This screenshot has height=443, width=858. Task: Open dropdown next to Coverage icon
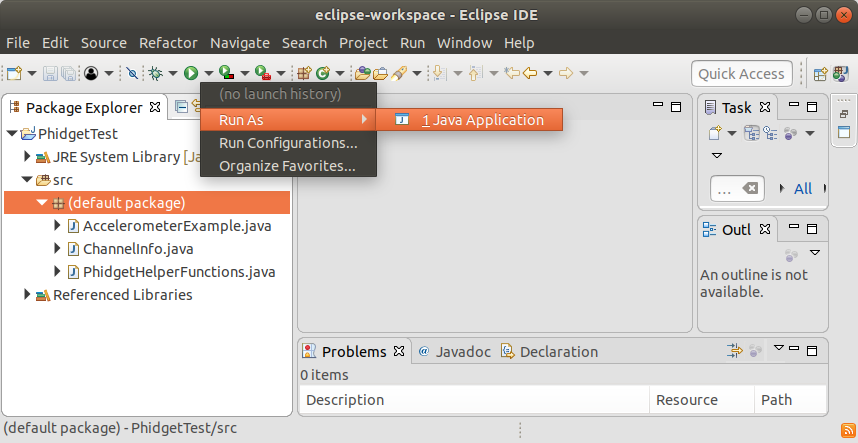[x=245, y=73]
